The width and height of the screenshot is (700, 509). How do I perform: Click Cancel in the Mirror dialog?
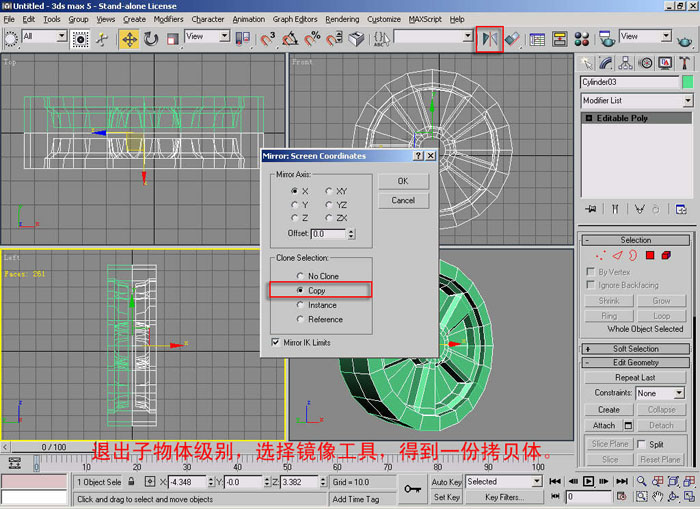403,201
